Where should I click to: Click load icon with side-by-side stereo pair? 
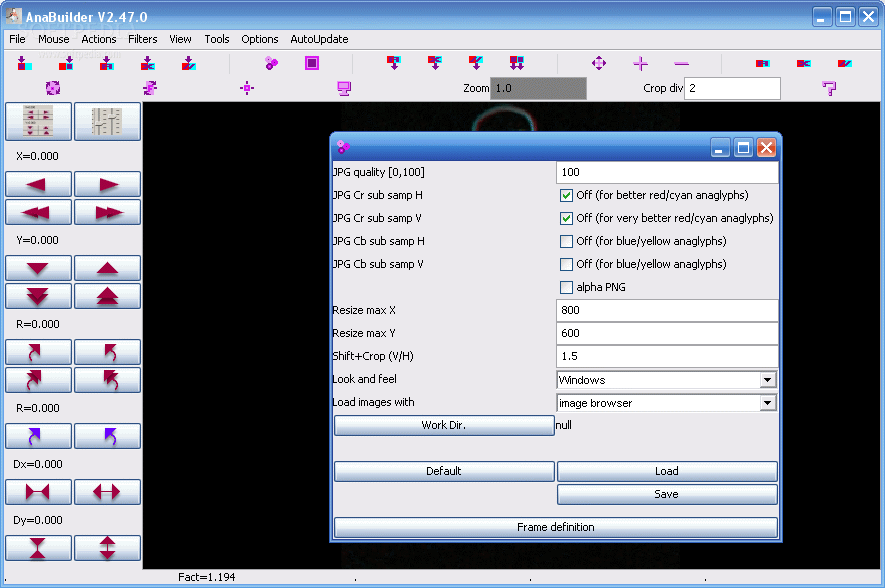pos(106,63)
